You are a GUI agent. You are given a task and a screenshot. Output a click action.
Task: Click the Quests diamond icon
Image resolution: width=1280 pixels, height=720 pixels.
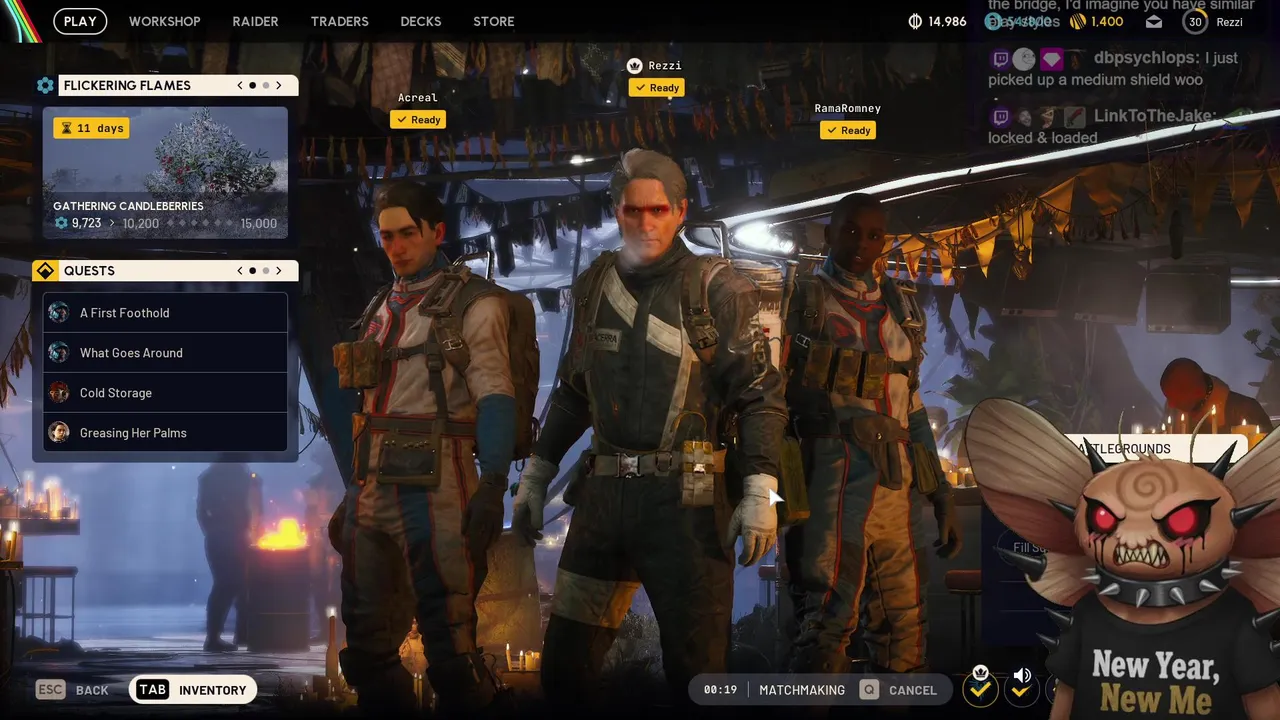tap(45, 271)
